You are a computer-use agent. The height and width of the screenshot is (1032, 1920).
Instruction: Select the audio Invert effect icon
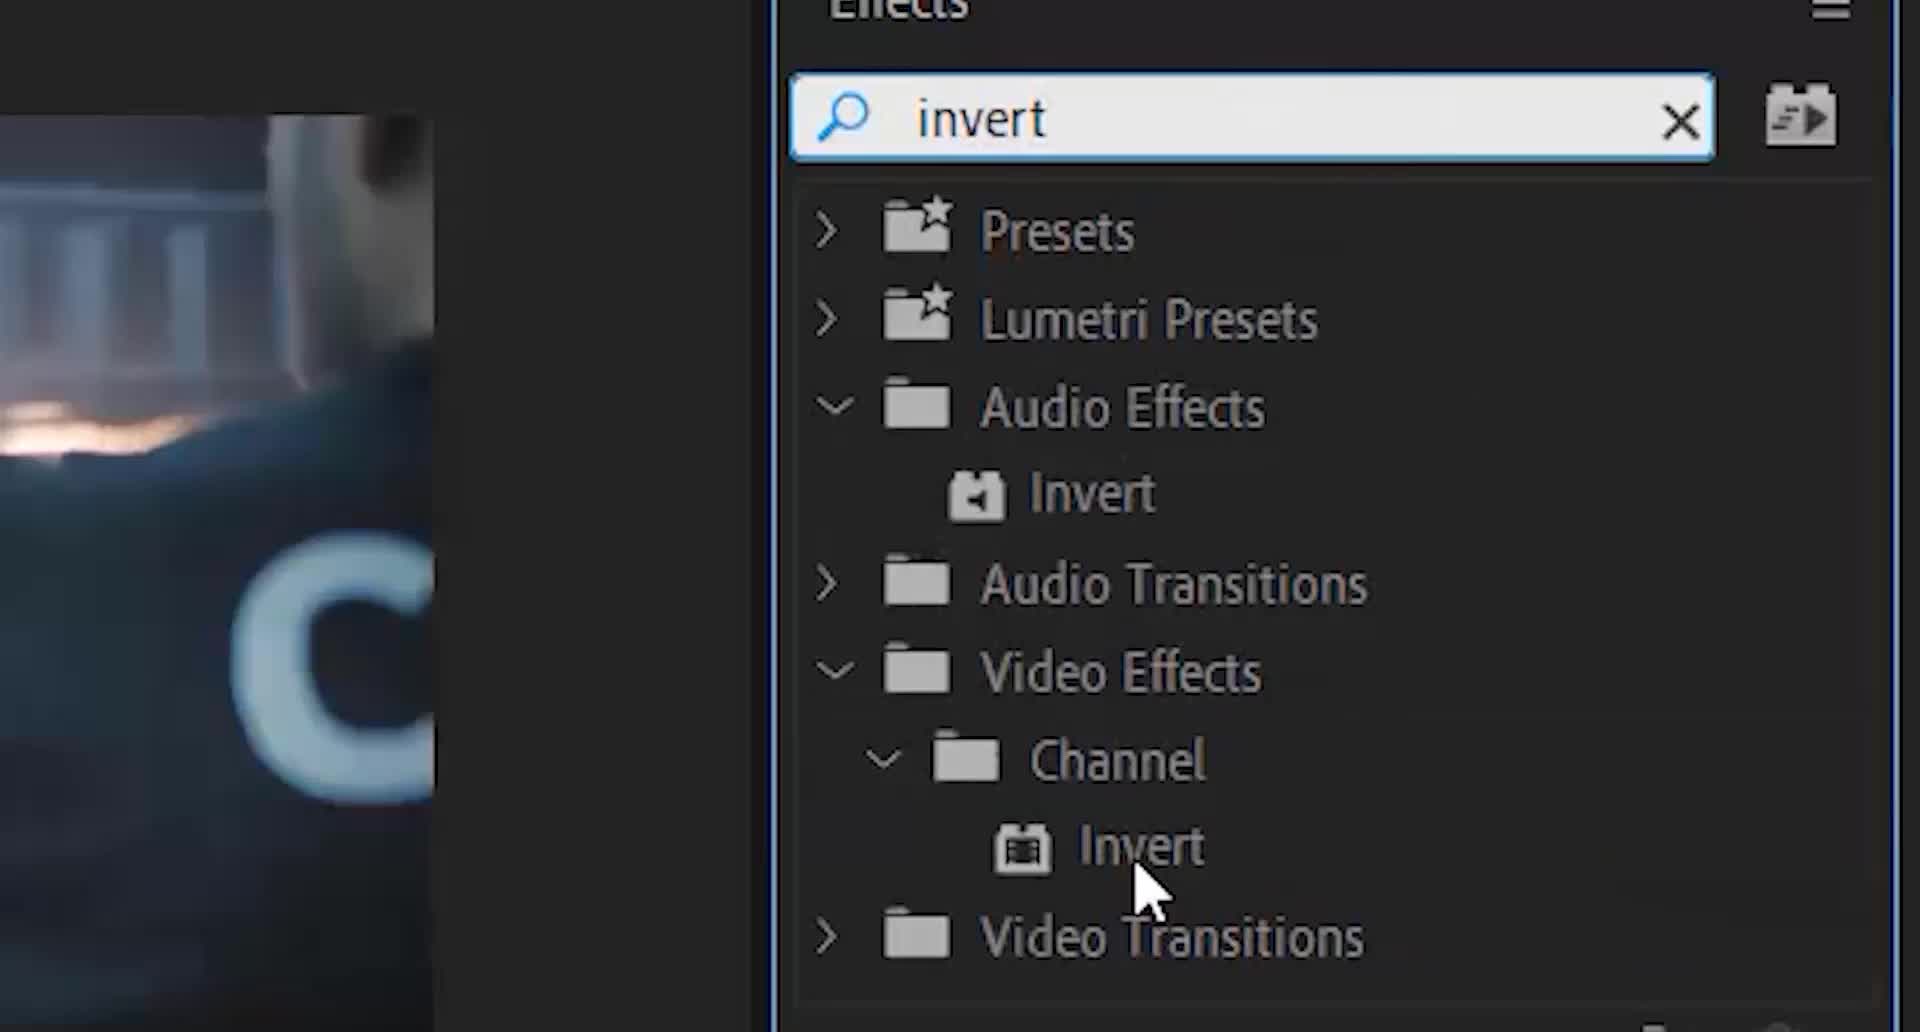976,495
